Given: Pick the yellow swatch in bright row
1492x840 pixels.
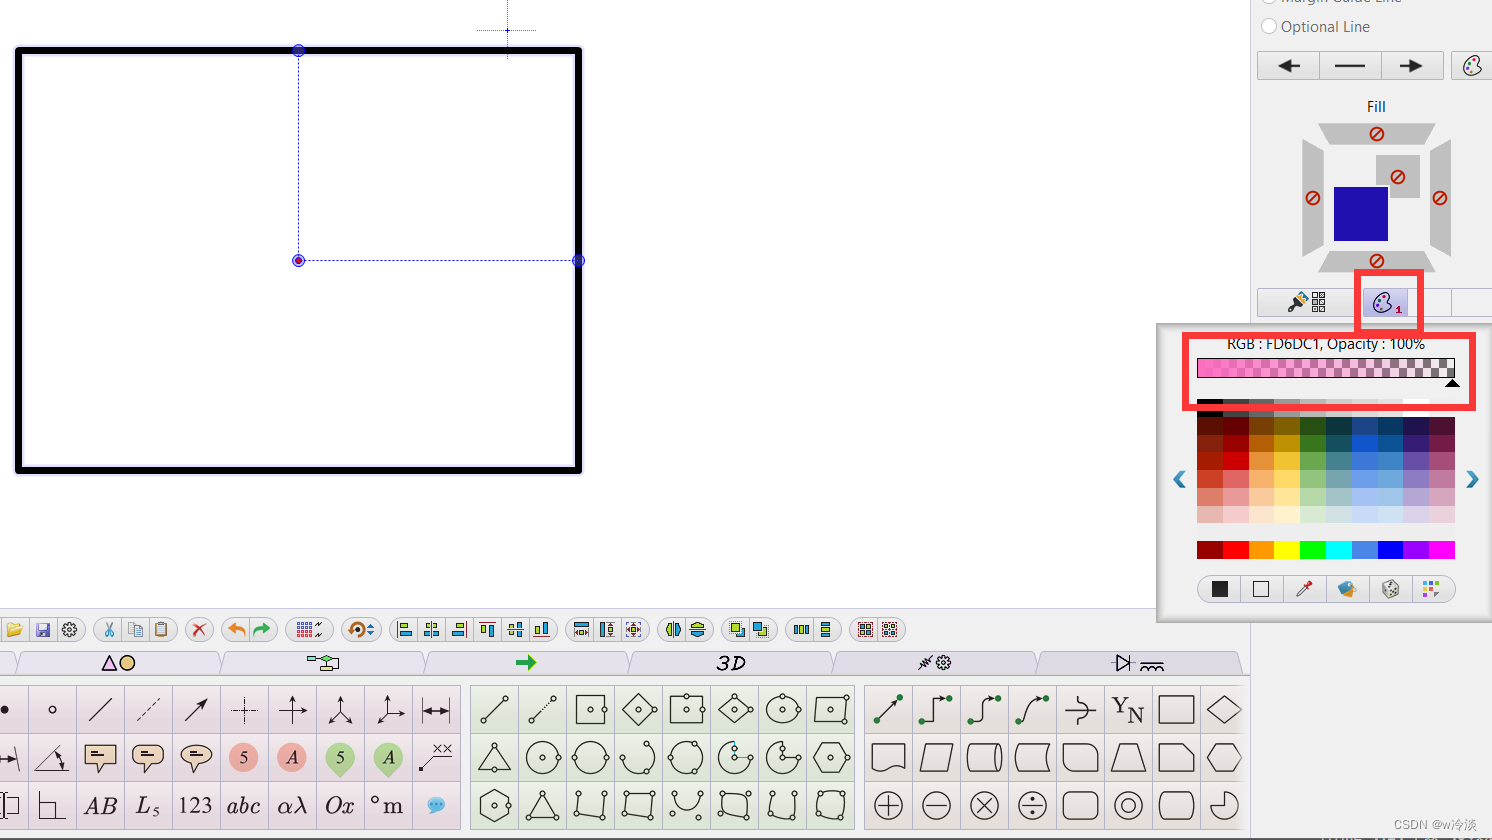Looking at the screenshot, I should pos(1287,550).
